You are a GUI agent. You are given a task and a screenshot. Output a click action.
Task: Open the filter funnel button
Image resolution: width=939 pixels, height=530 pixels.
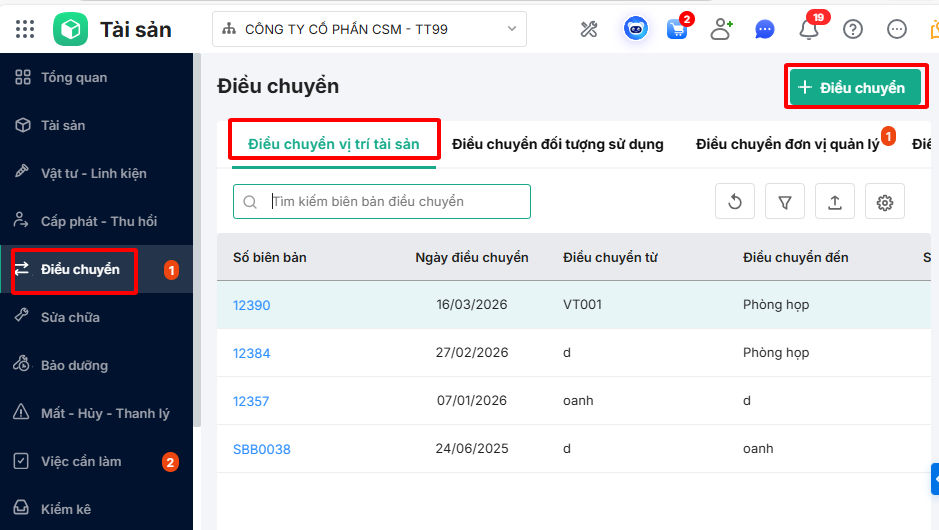(x=785, y=202)
